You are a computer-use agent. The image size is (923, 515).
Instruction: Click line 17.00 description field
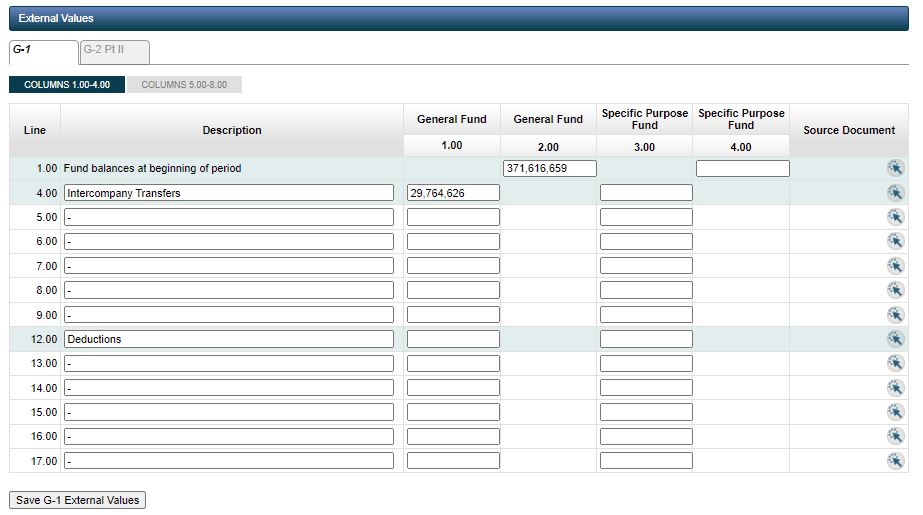pyautogui.click(x=229, y=460)
